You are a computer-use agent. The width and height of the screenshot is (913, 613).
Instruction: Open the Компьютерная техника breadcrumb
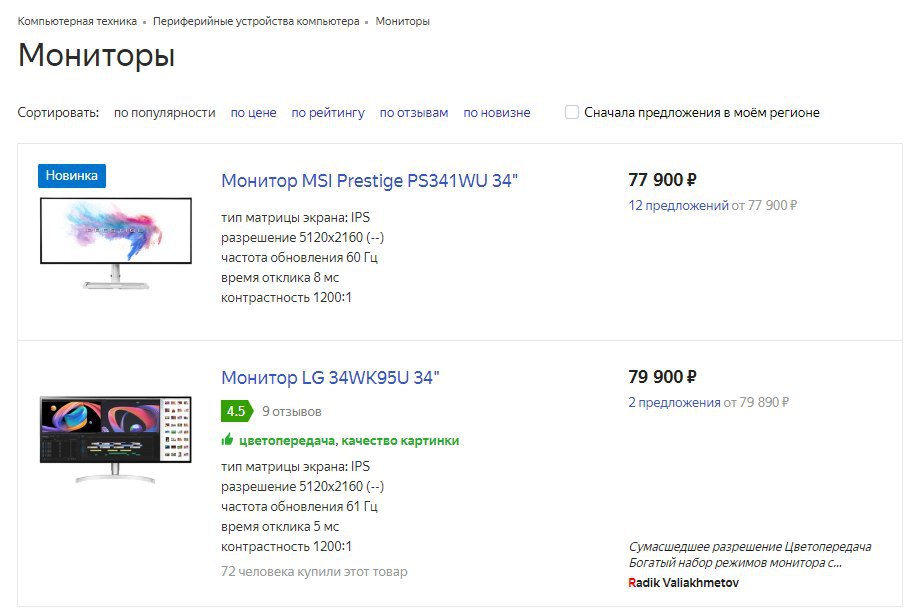[77, 22]
